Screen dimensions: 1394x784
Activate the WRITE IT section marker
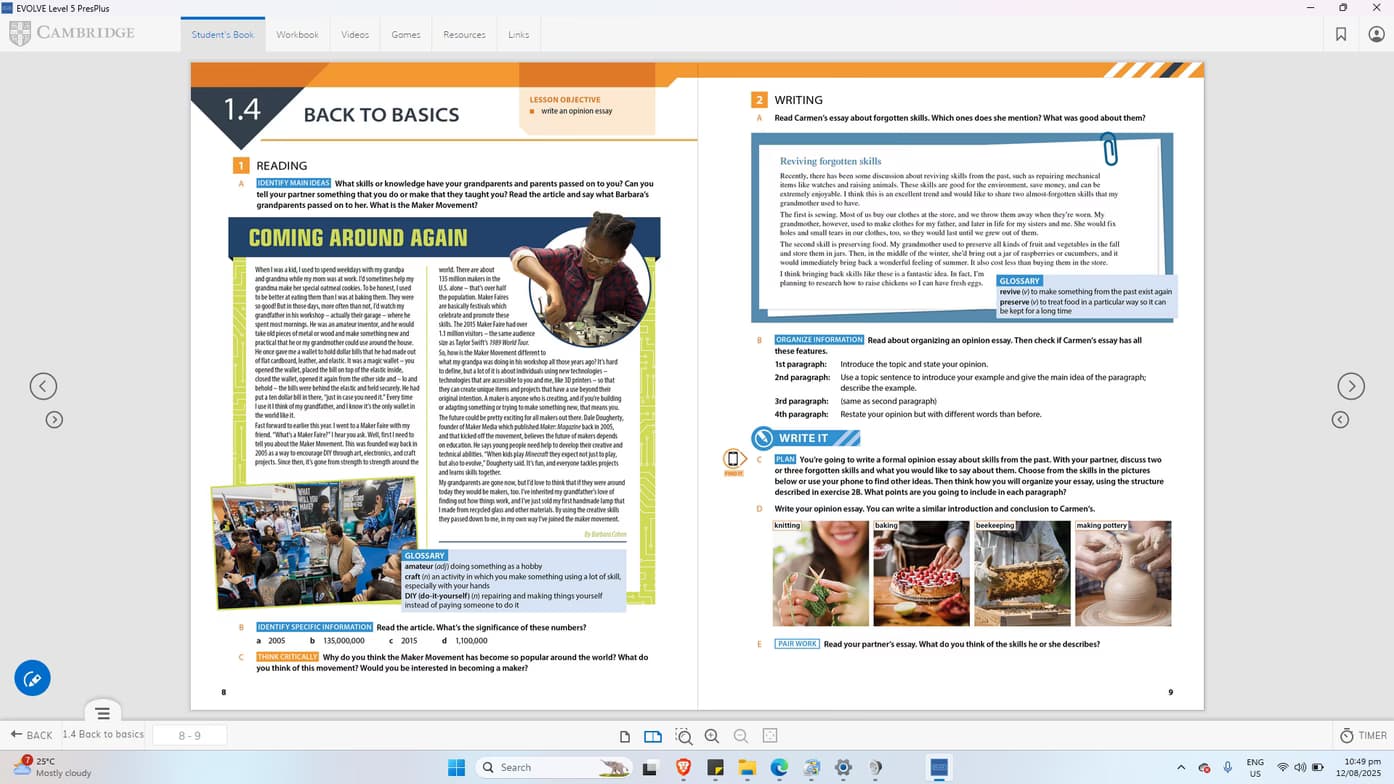(x=806, y=437)
